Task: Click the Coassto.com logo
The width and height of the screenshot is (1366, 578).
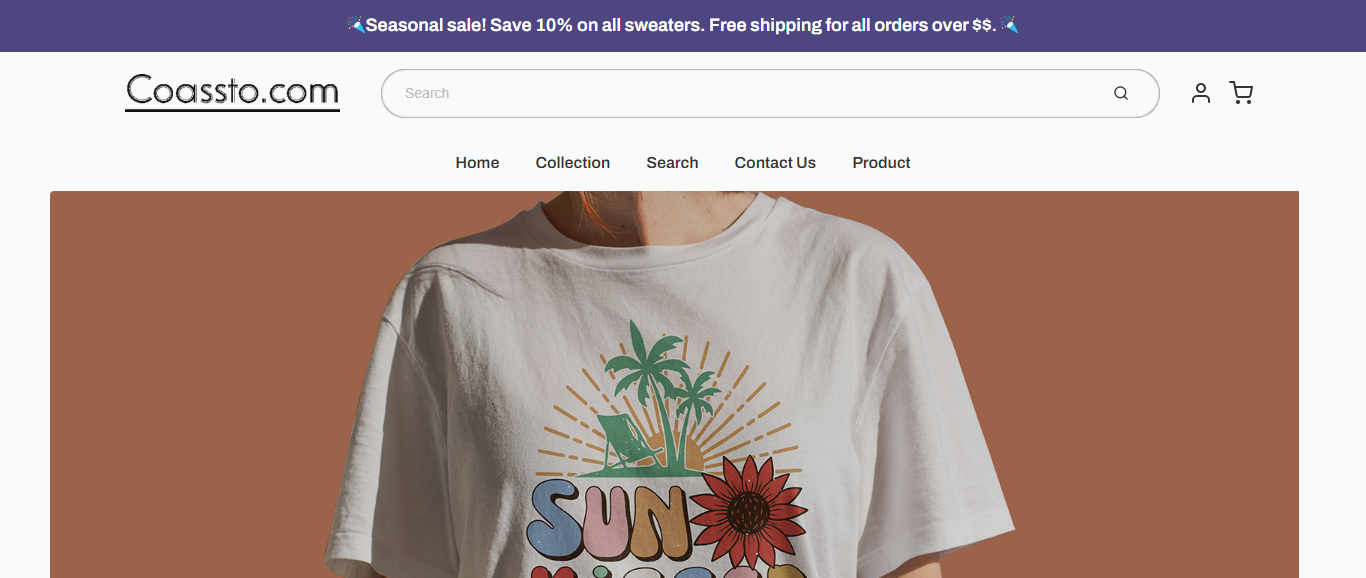Action: (x=232, y=92)
